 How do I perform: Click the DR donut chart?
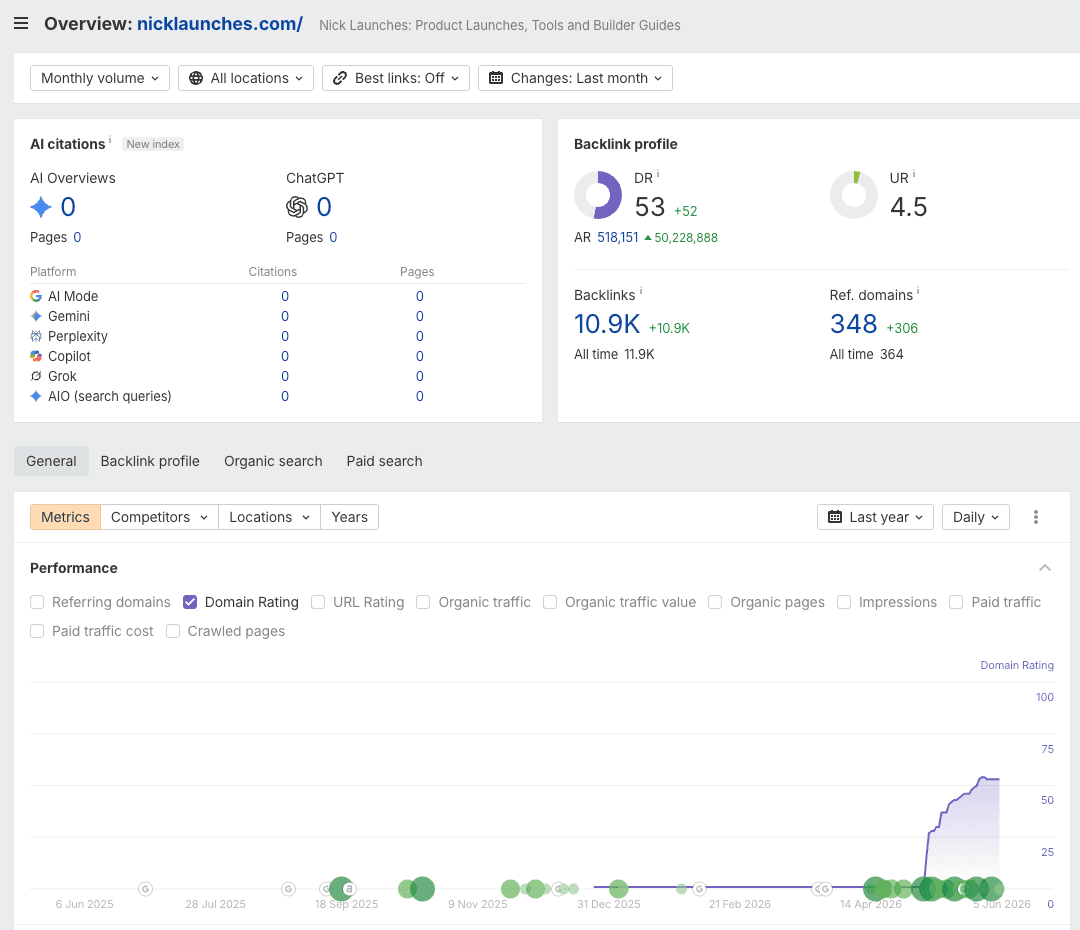(x=598, y=195)
